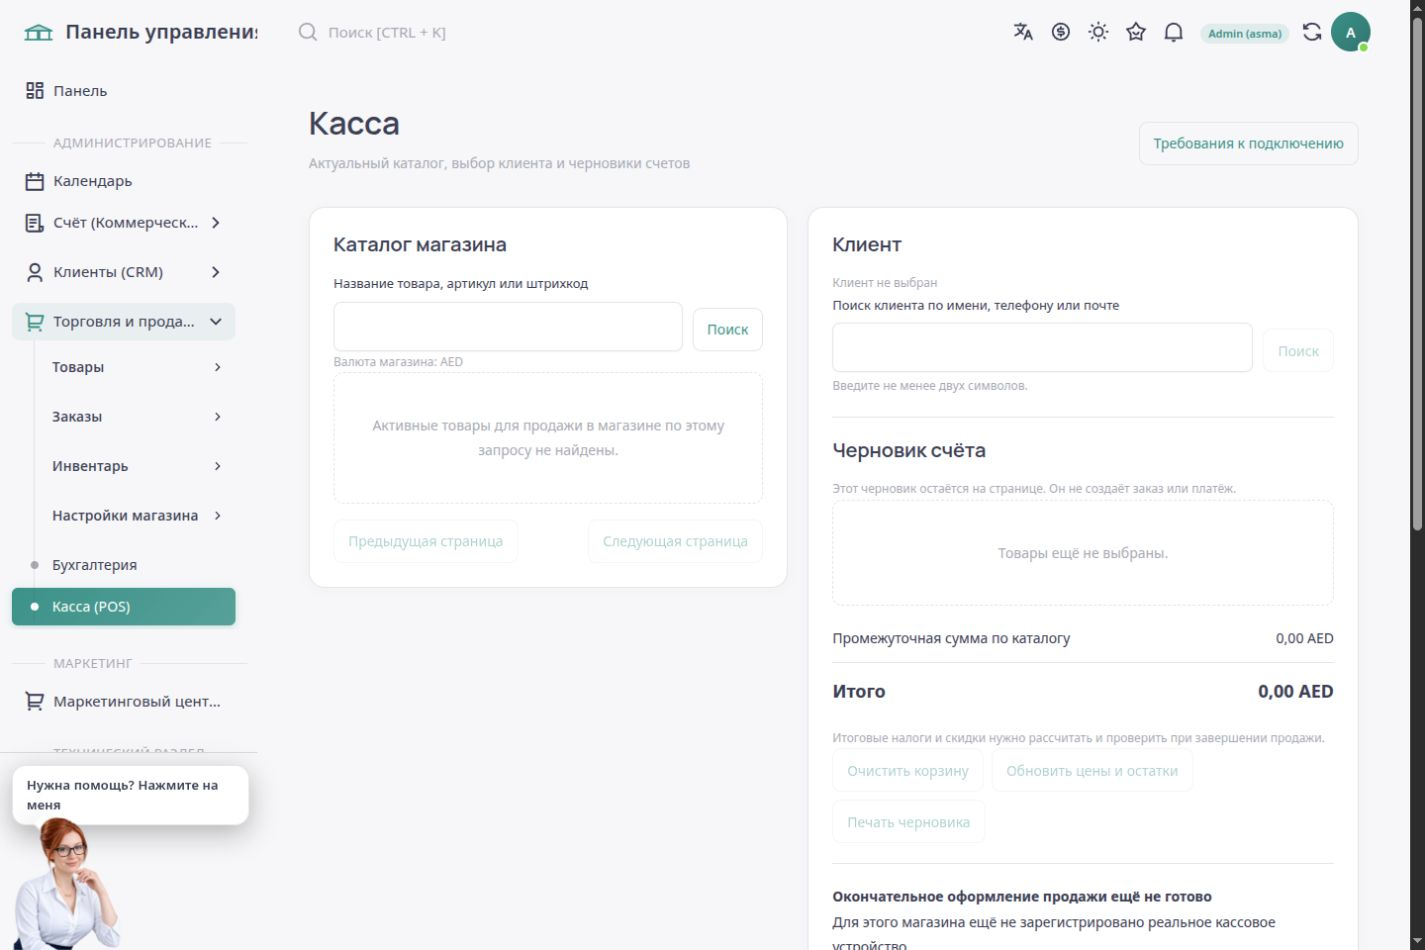Toggle light/dark theme sun icon
The height and width of the screenshot is (950, 1425).
coord(1098,32)
